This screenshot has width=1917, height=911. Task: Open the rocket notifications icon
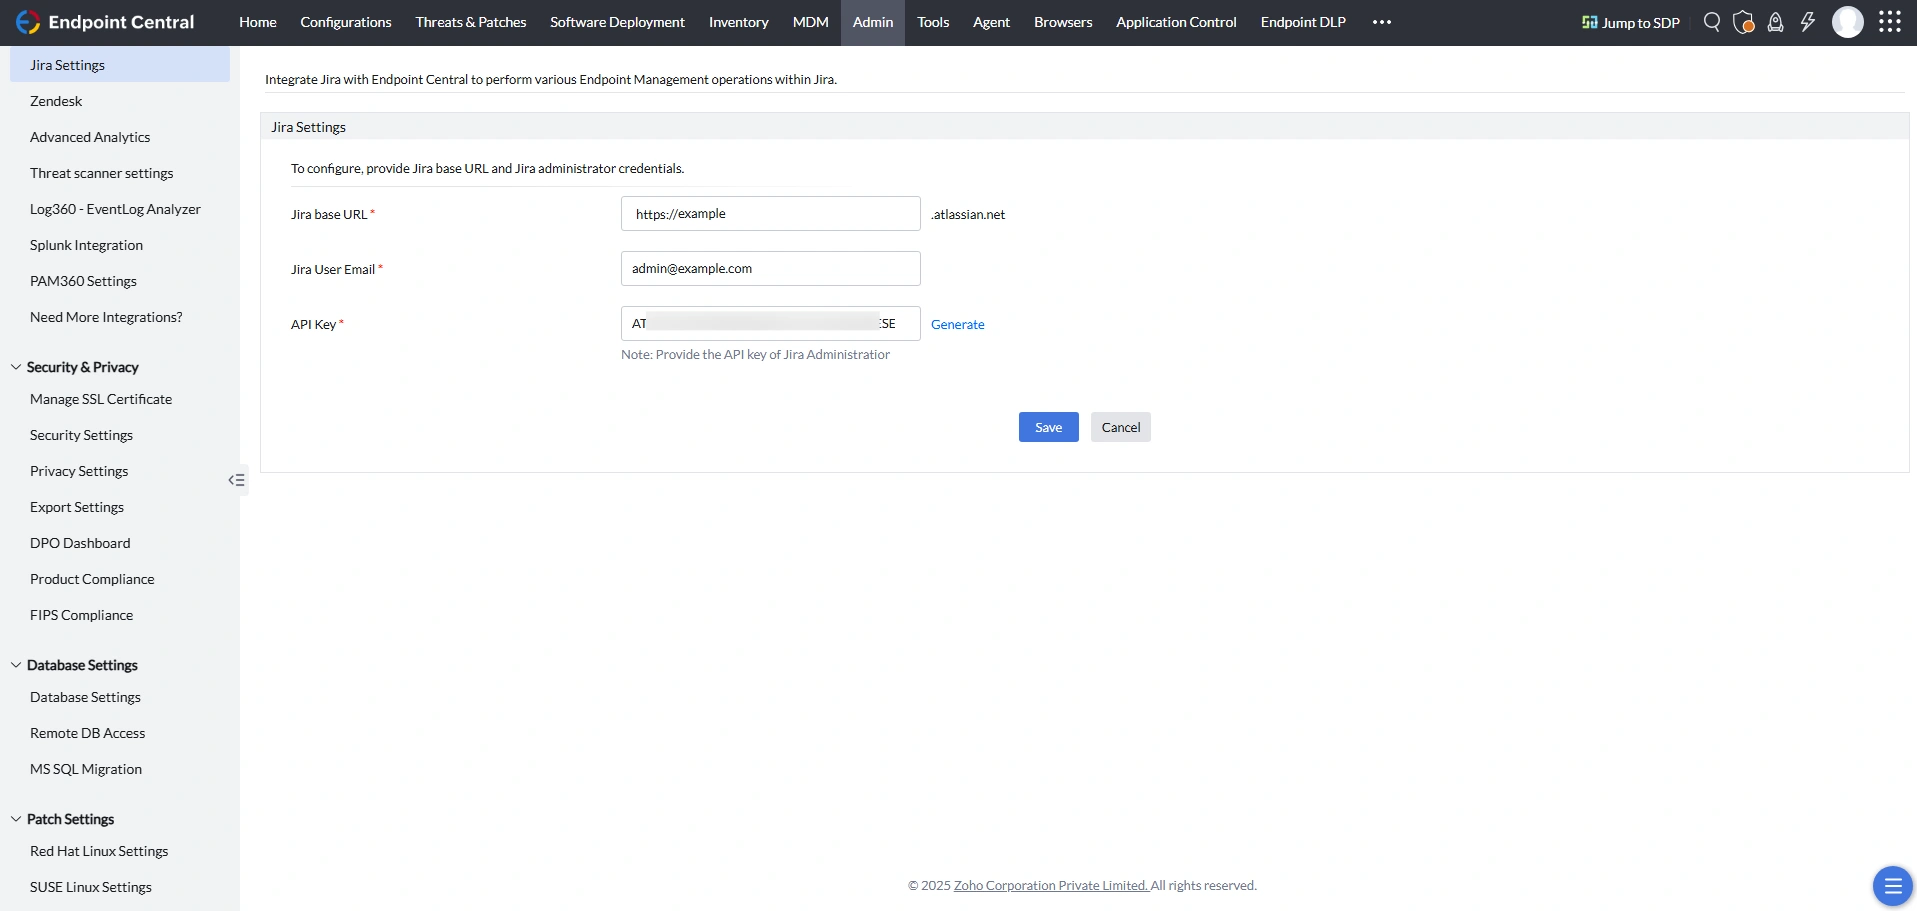1776,22
